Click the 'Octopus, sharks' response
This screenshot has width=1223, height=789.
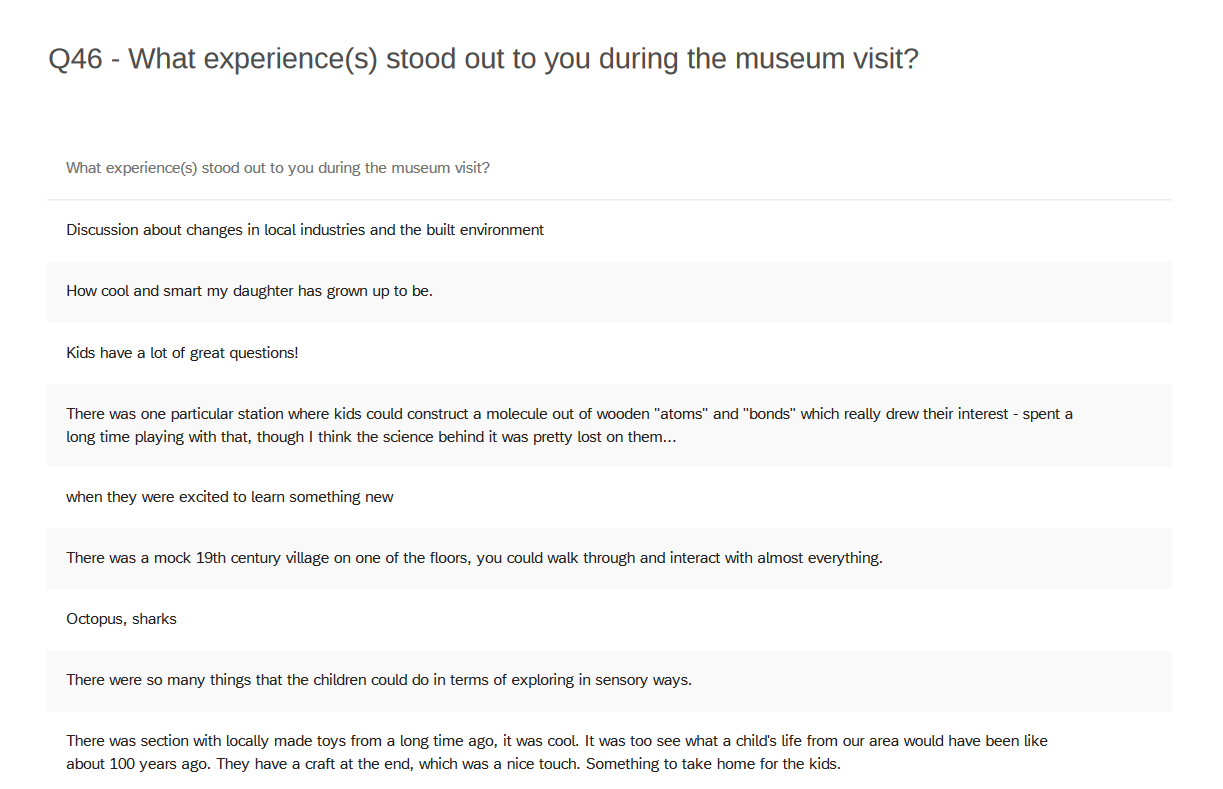121,619
